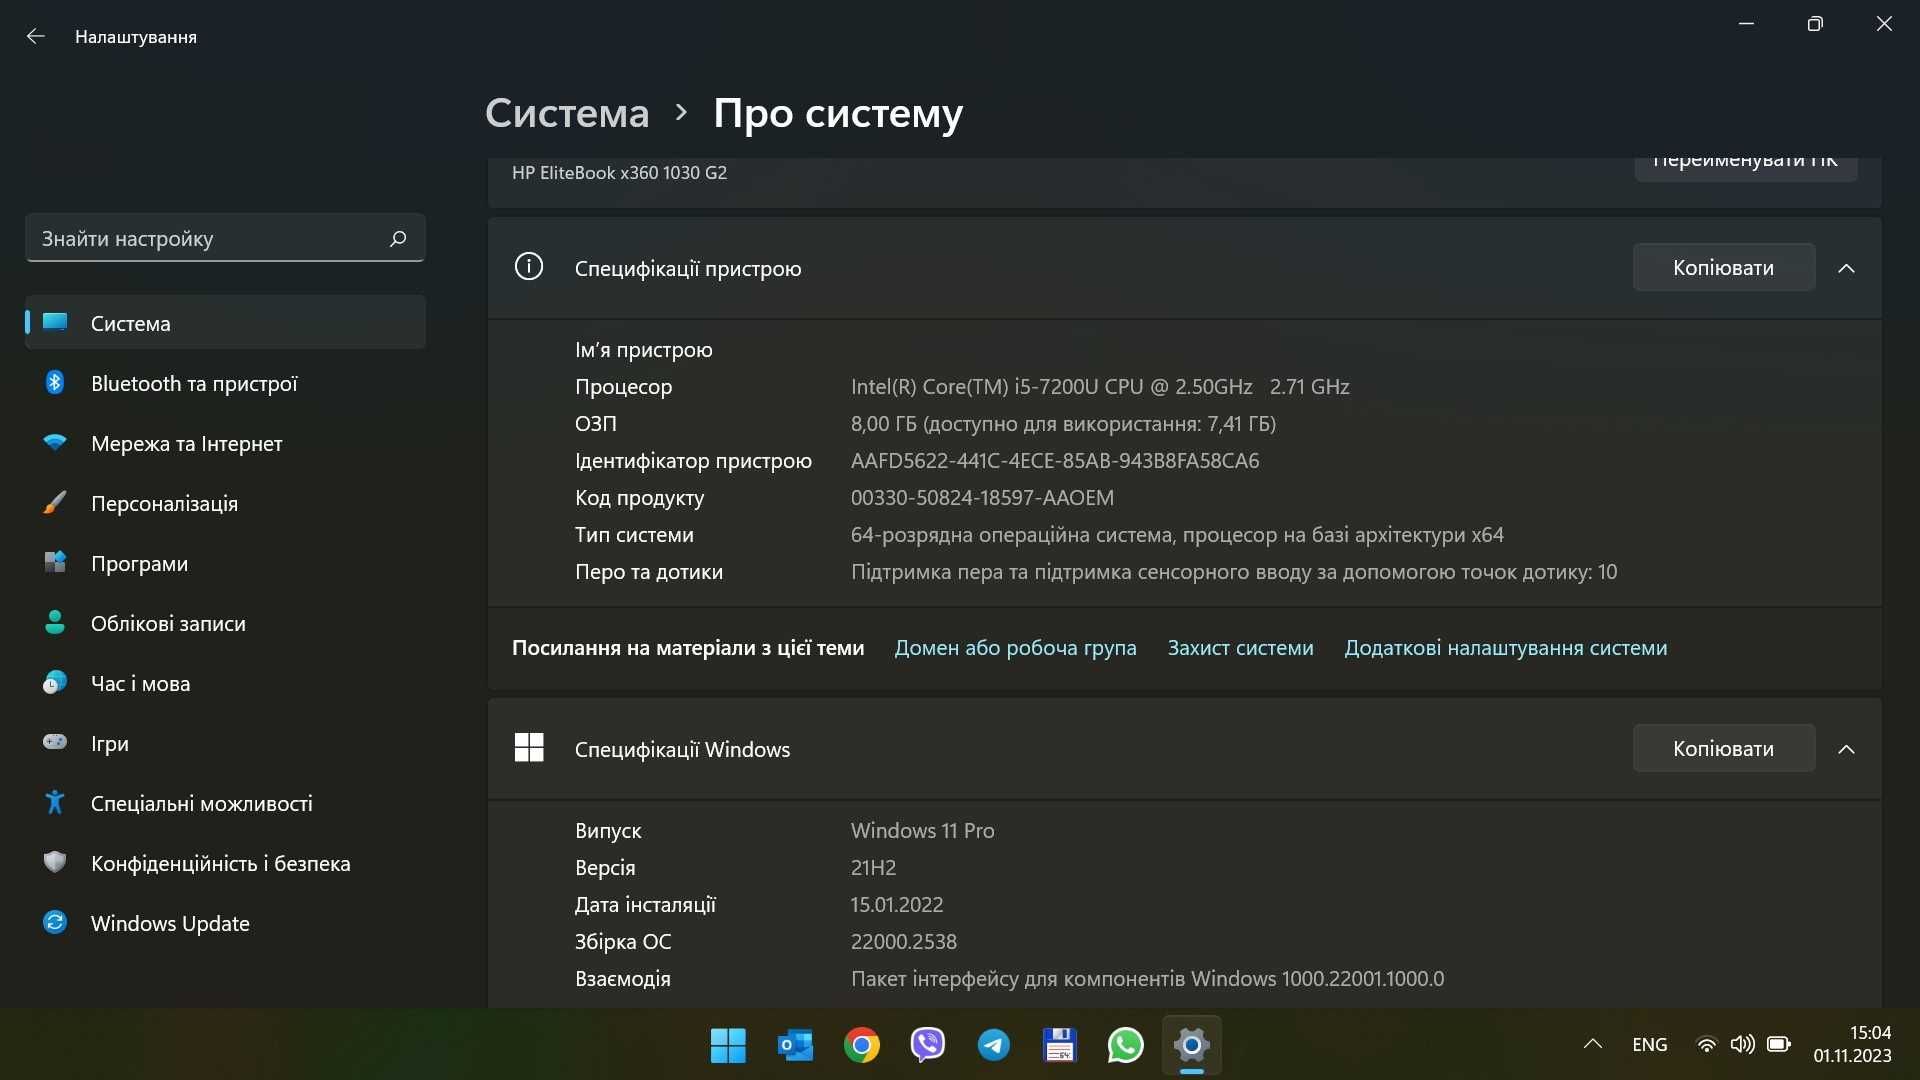
Task: Select version value 21H2
Action: click(x=873, y=868)
